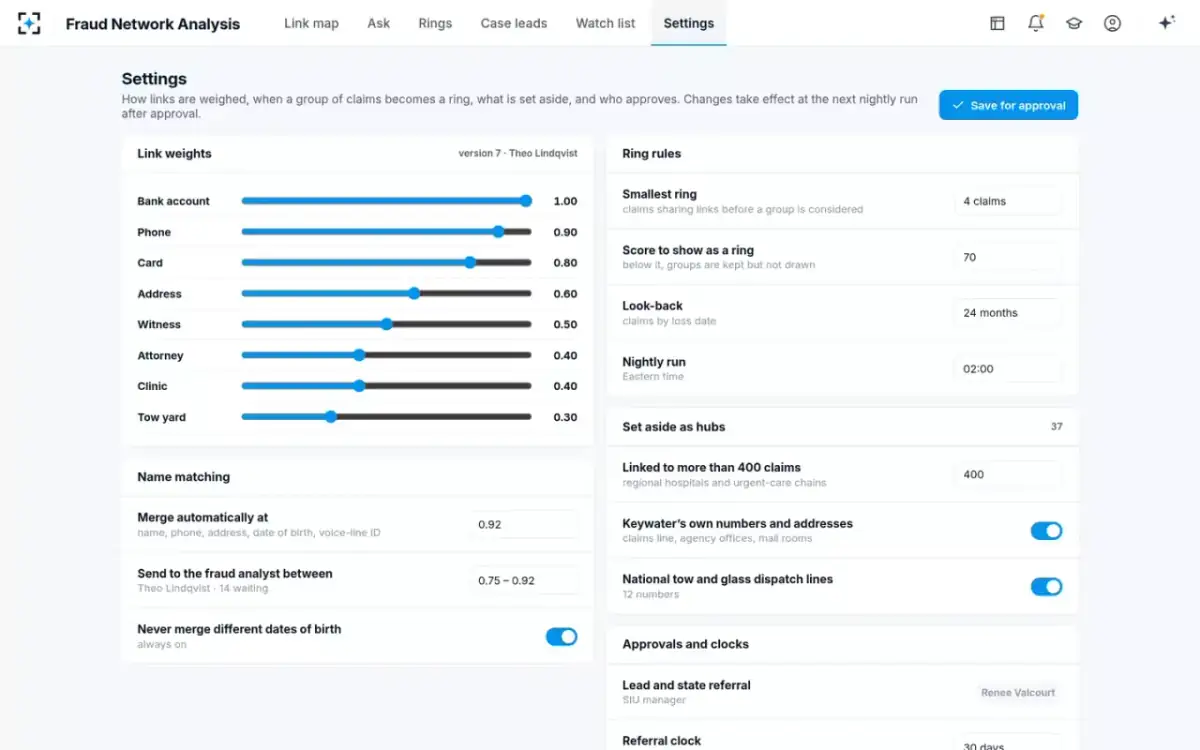Switch to the Link map tab
The width and height of the screenshot is (1200, 750).
tap(311, 23)
